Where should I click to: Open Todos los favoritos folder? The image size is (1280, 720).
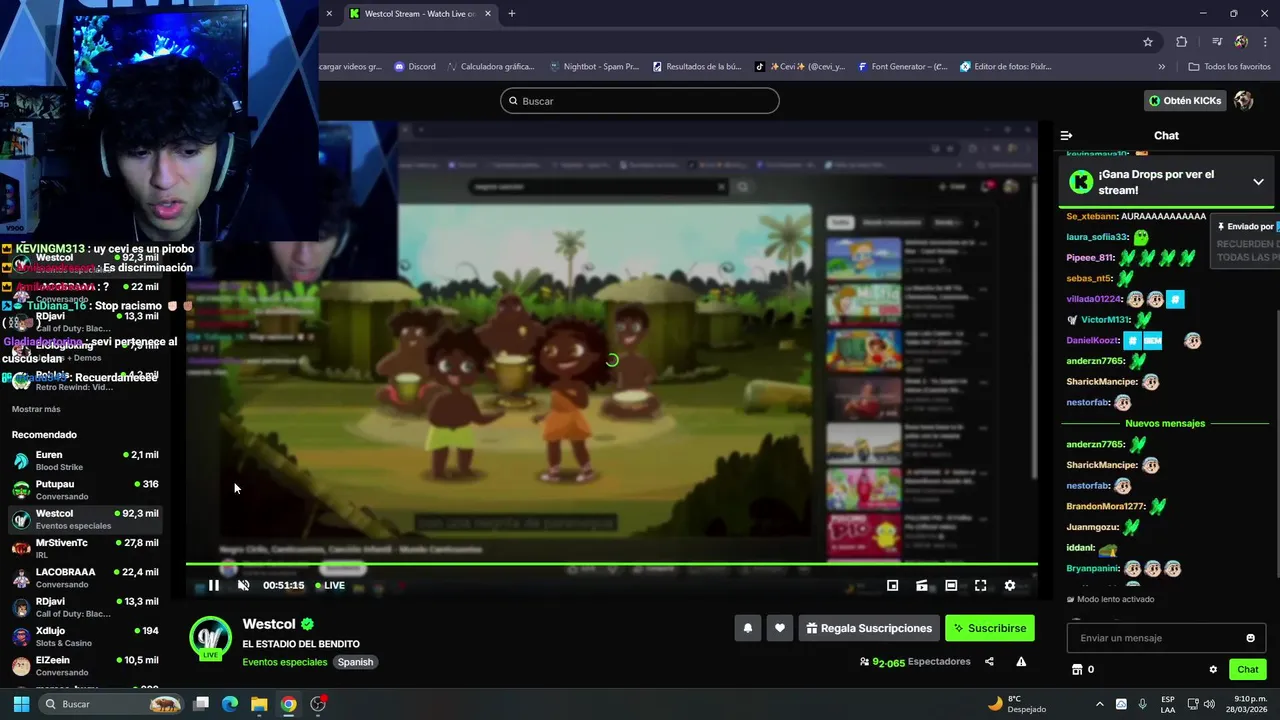1229,67
